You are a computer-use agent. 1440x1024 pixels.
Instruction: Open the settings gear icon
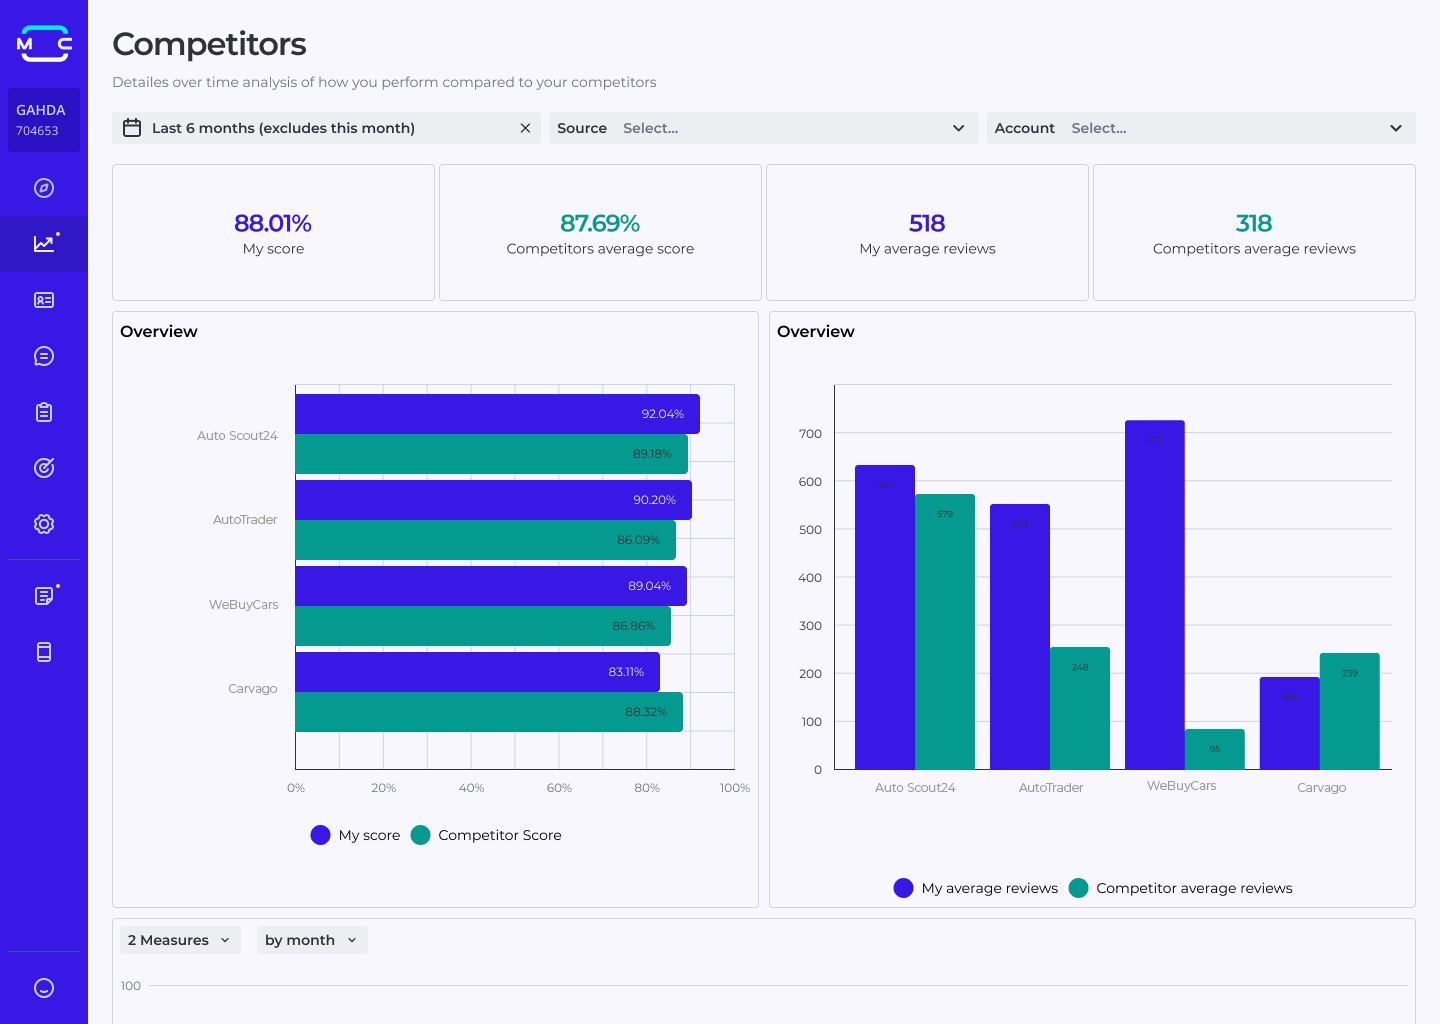pyautogui.click(x=43, y=523)
